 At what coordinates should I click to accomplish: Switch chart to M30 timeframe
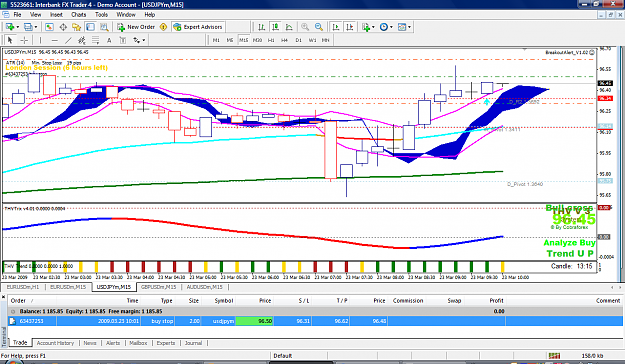(x=257, y=40)
